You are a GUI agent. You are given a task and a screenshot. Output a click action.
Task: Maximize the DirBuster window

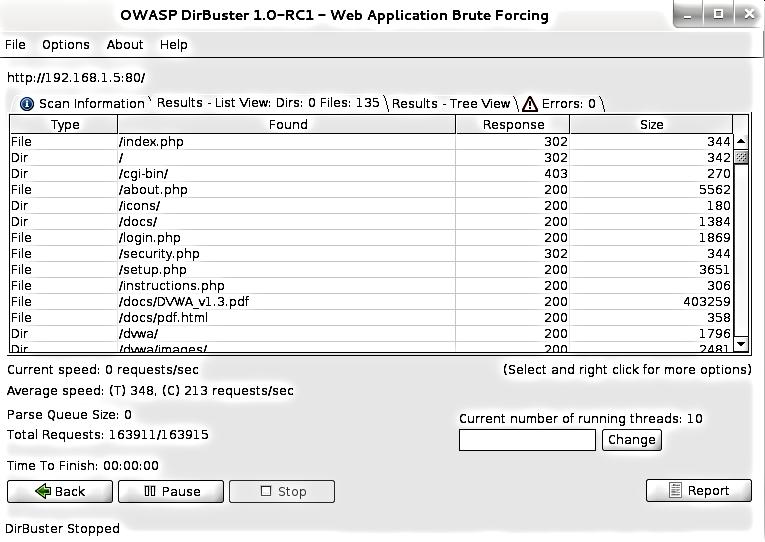[x=718, y=15]
